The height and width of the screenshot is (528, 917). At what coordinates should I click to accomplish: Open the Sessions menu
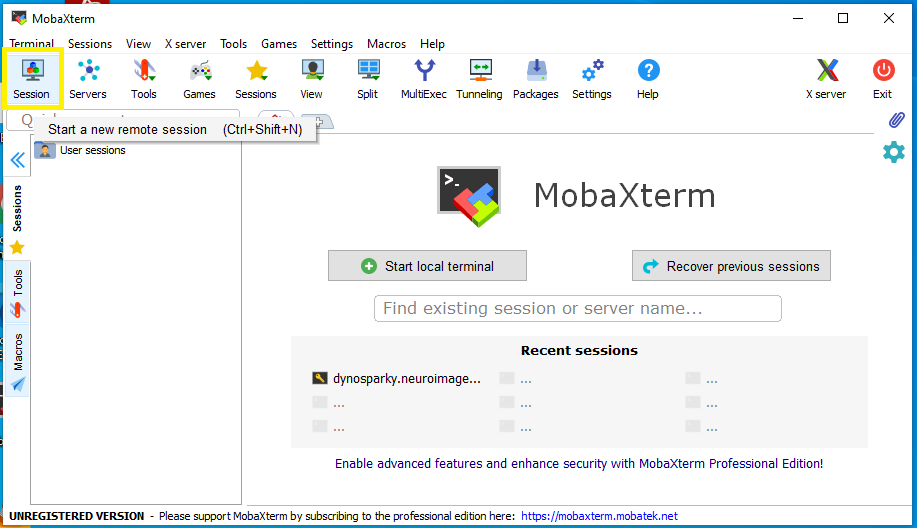[x=89, y=44]
